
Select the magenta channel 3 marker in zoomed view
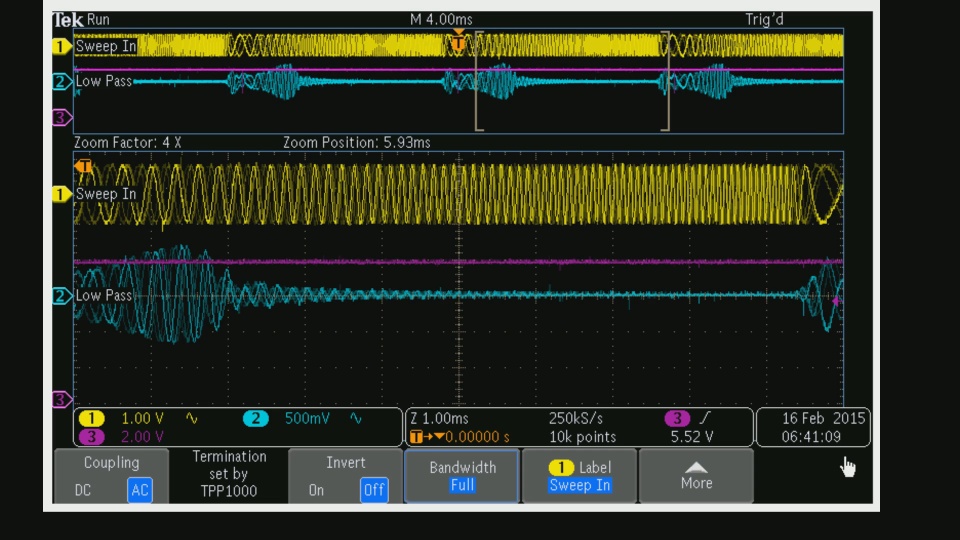coord(62,399)
